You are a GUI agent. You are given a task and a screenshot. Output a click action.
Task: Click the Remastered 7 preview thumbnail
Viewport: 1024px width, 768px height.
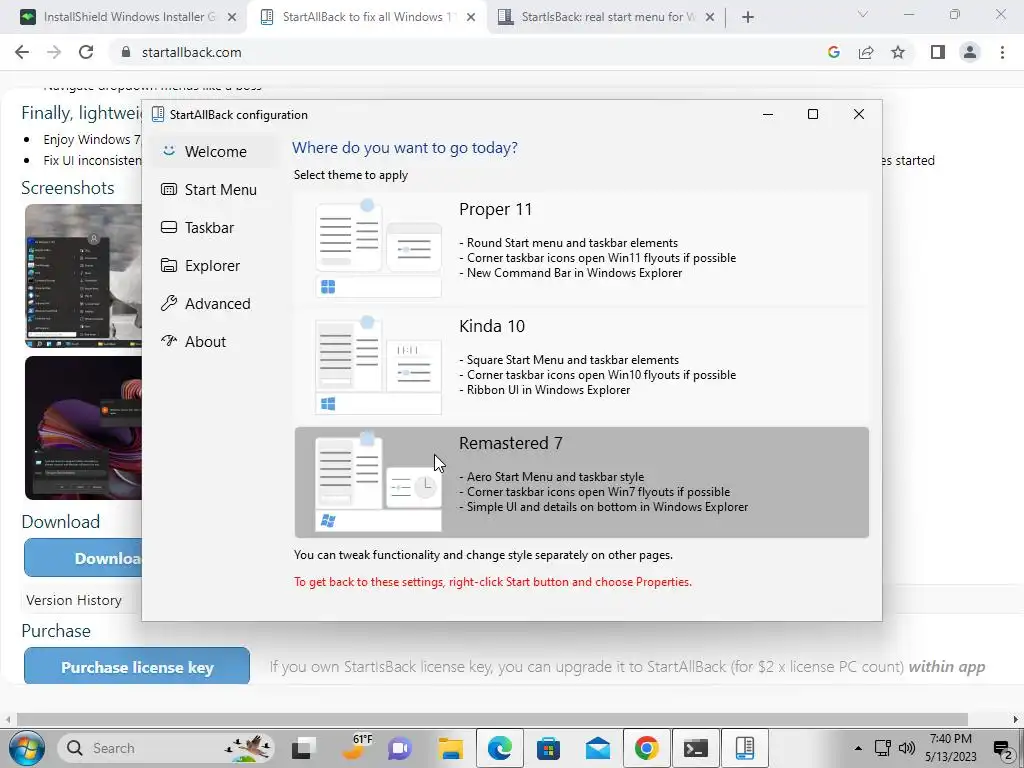point(378,483)
